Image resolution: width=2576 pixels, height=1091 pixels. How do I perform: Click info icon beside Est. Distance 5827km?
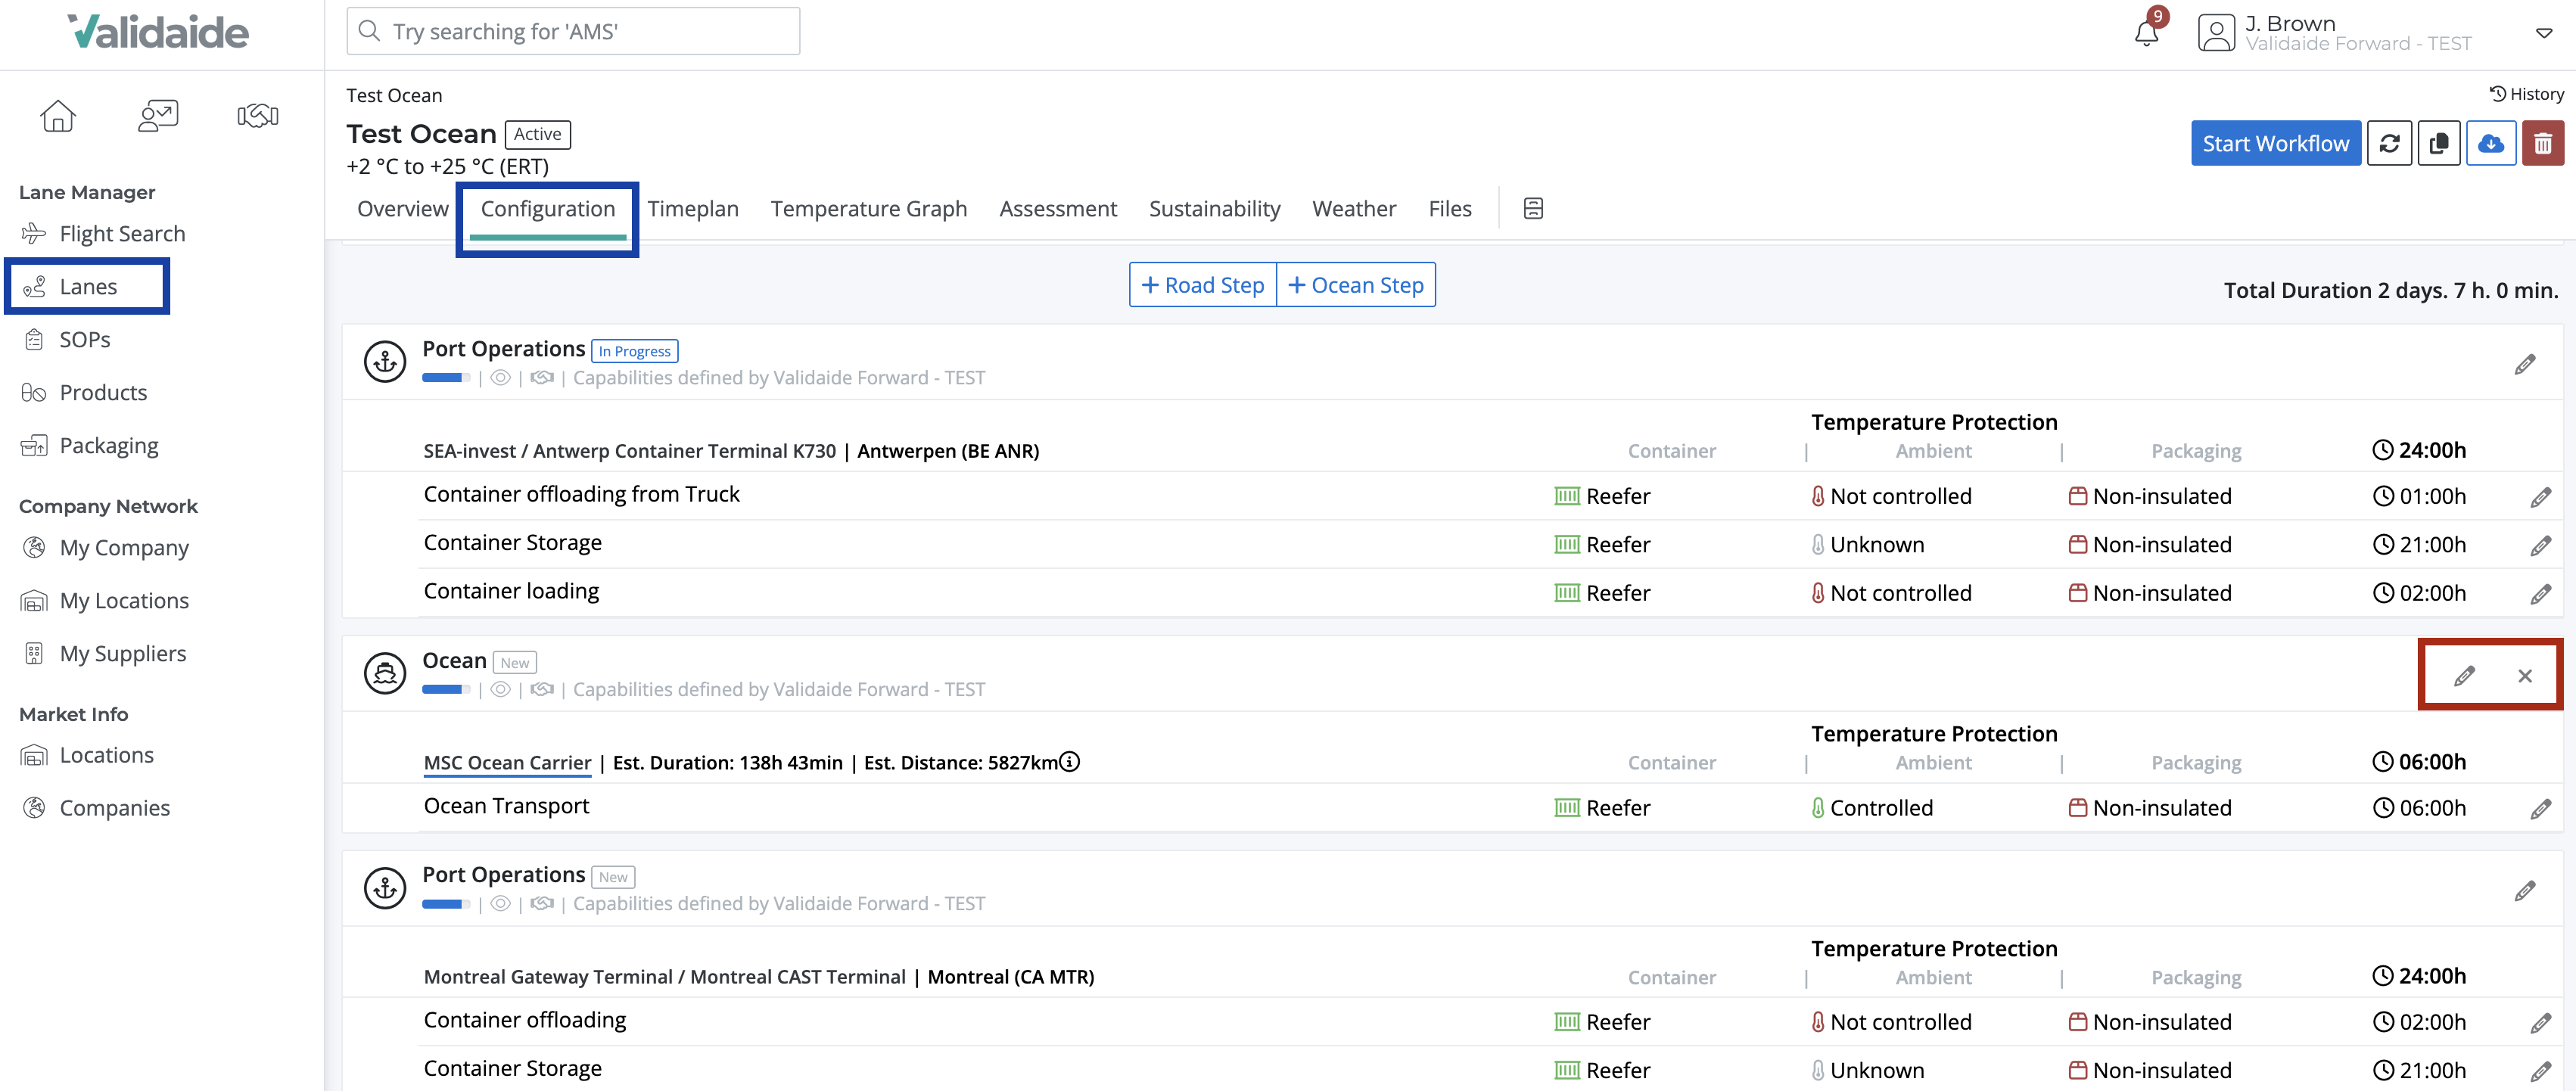click(x=1070, y=762)
